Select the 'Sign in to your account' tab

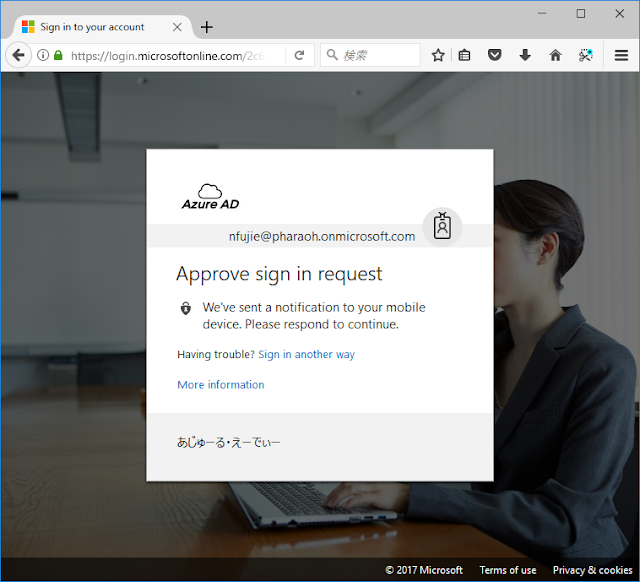(102, 27)
